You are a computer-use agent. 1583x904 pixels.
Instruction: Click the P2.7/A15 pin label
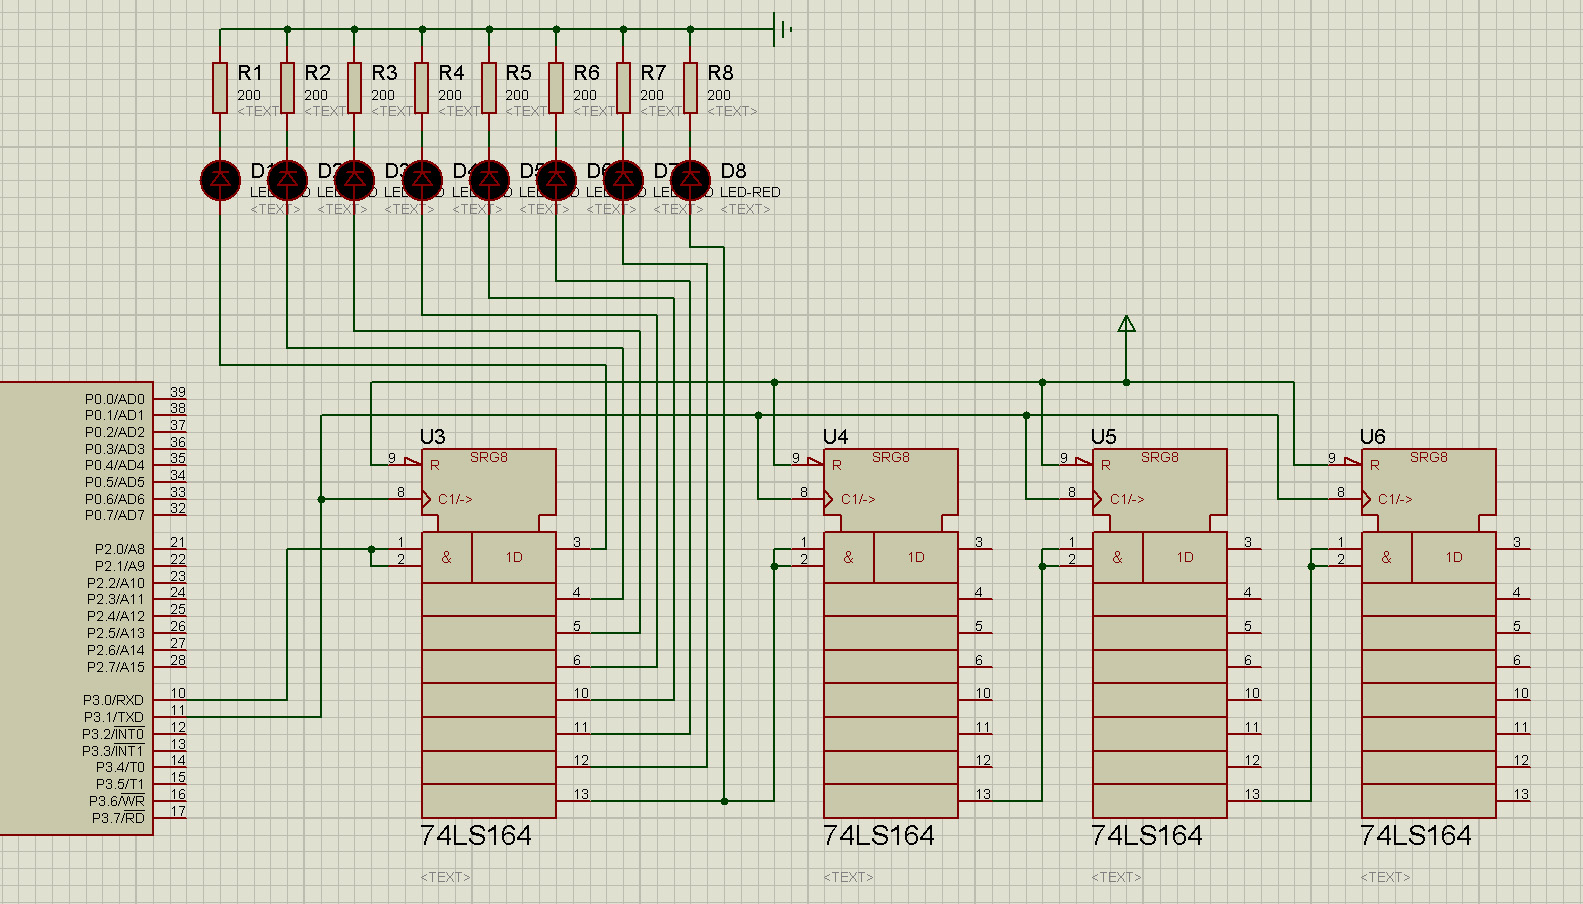(116, 667)
